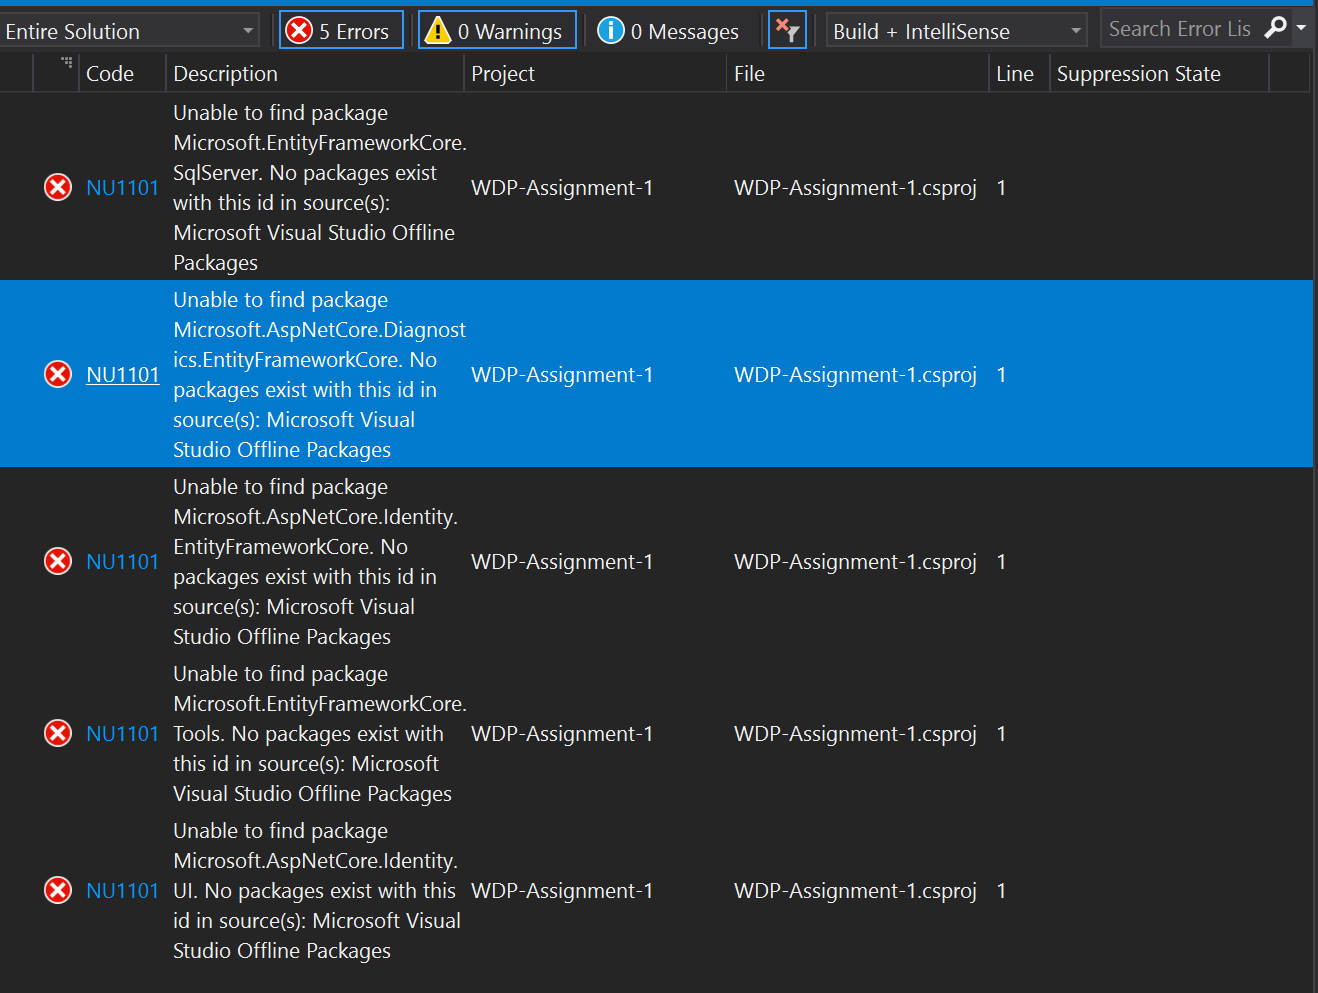Expand the search options arrow
The height and width of the screenshot is (993, 1318).
click(x=1301, y=28)
